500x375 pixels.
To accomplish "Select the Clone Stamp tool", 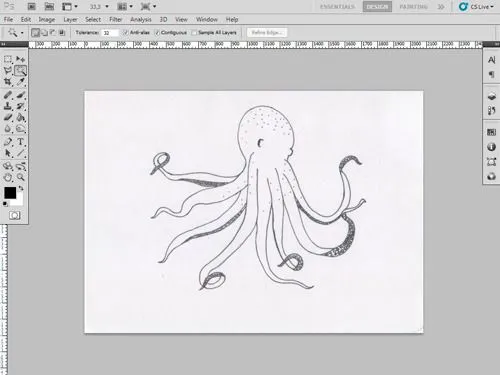I will (8, 106).
